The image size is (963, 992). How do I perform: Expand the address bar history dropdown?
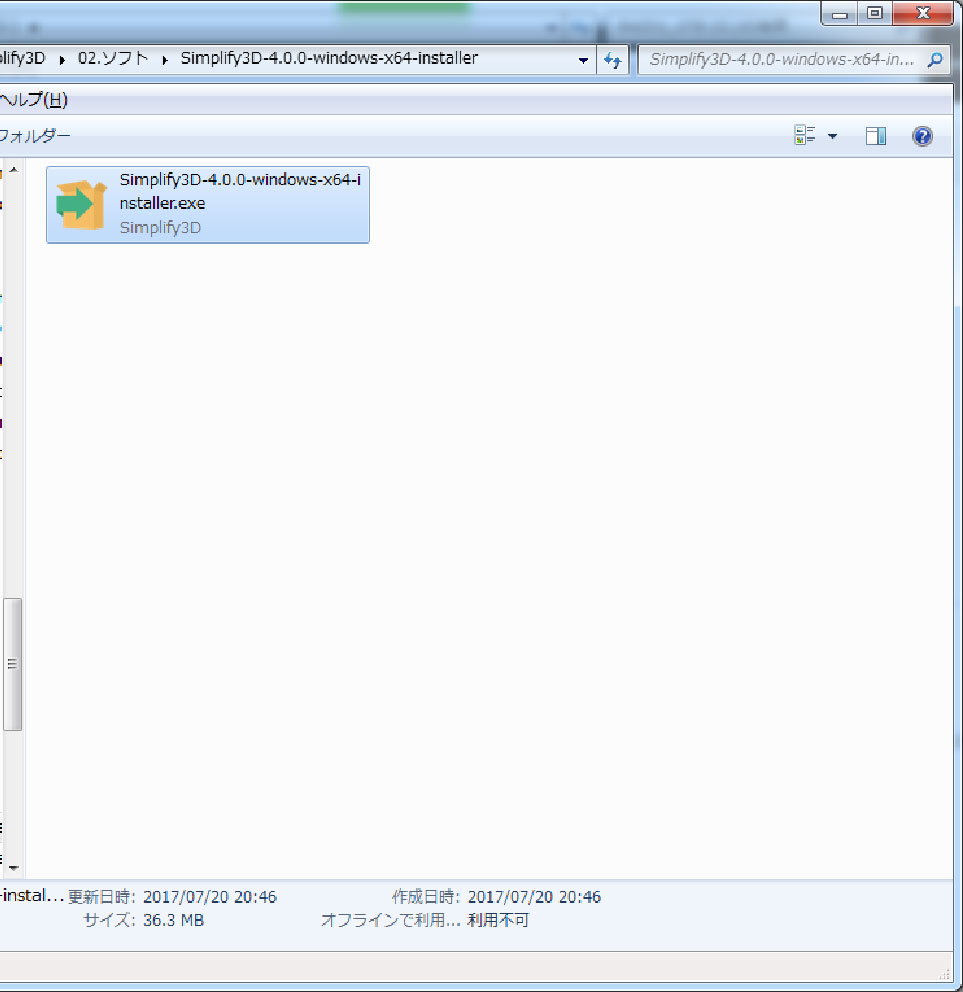pos(583,60)
